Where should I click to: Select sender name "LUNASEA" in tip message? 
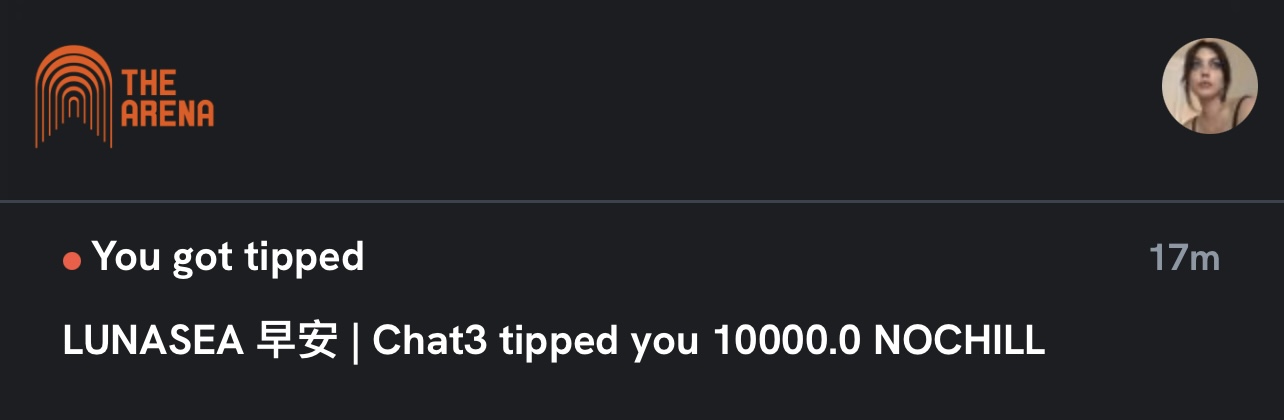[153, 342]
